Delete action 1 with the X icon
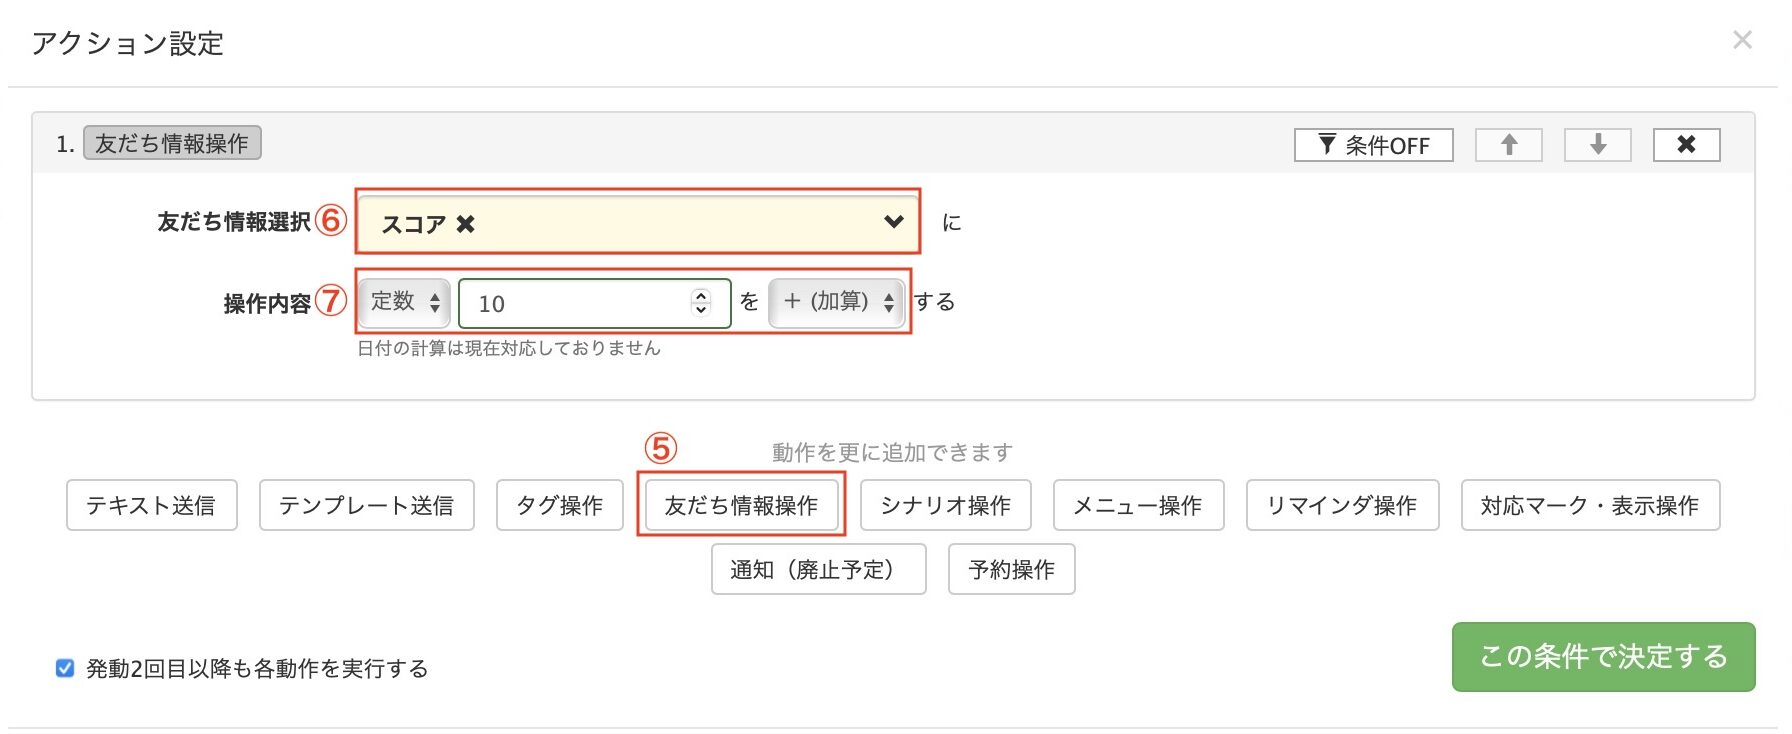Screen dimensions: 1792x734 click(1686, 145)
